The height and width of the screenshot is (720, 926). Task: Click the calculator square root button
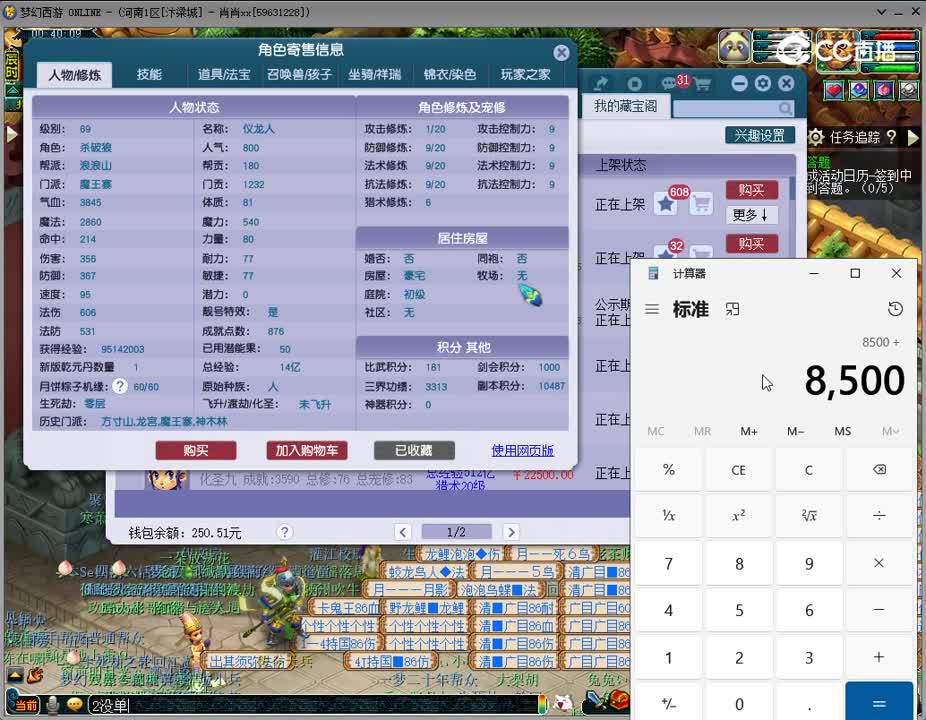click(x=808, y=516)
